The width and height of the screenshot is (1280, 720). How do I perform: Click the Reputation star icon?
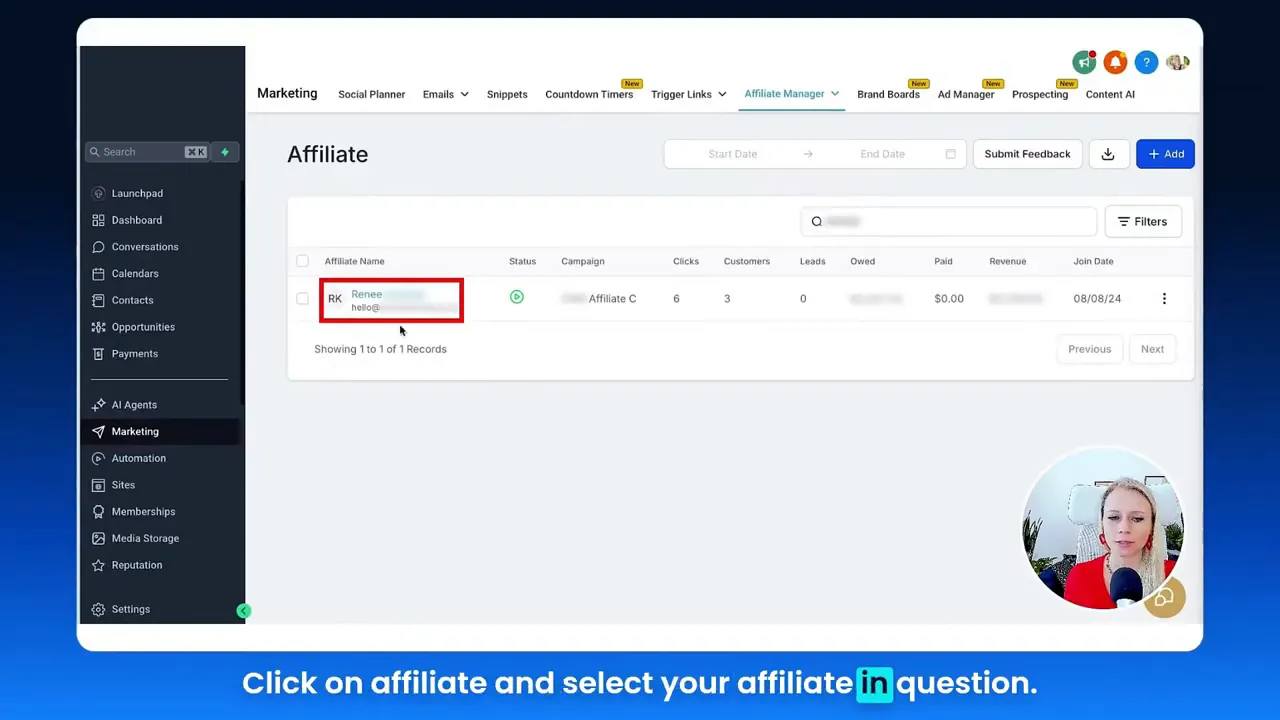pyautogui.click(x=98, y=565)
